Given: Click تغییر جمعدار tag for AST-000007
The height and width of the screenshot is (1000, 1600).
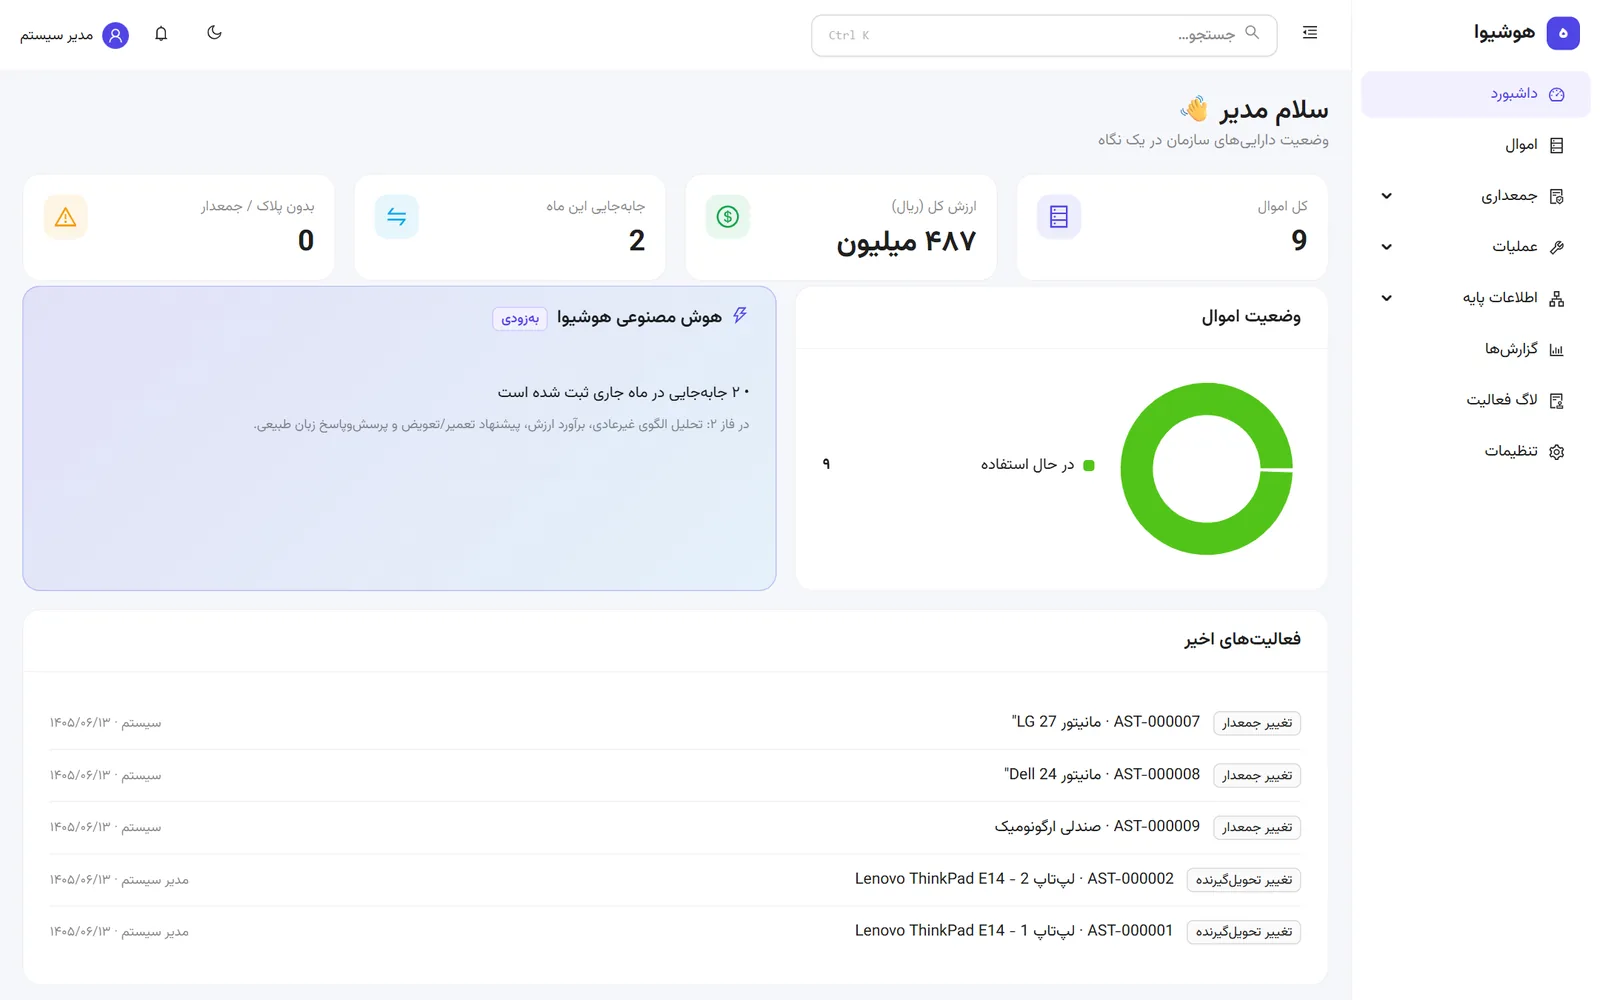Looking at the screenshot, I should 1257,723.
